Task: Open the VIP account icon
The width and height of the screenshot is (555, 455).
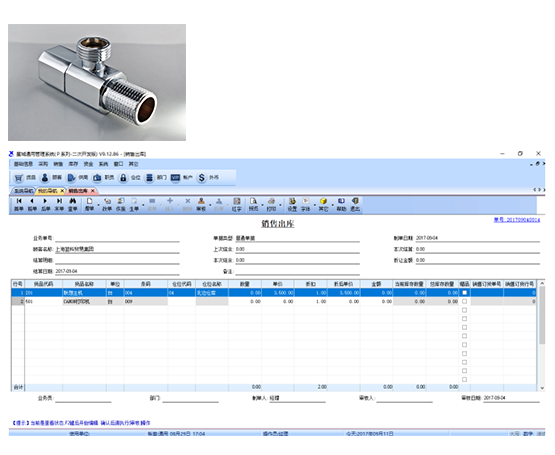Action: 175,178
